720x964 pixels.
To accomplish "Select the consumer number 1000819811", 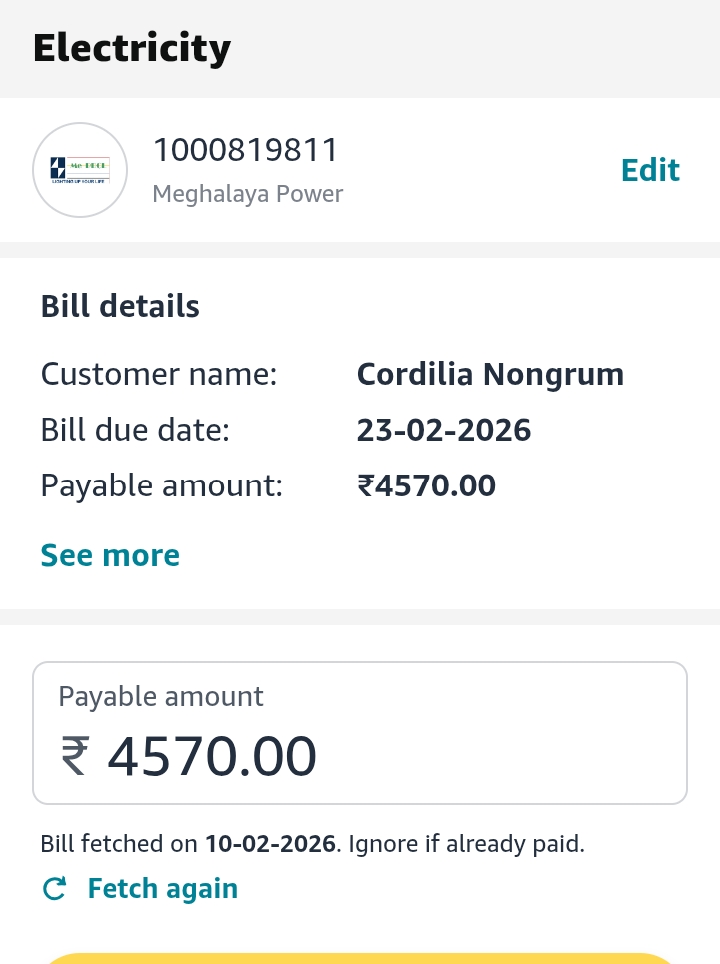I will (x=245, y=151).
